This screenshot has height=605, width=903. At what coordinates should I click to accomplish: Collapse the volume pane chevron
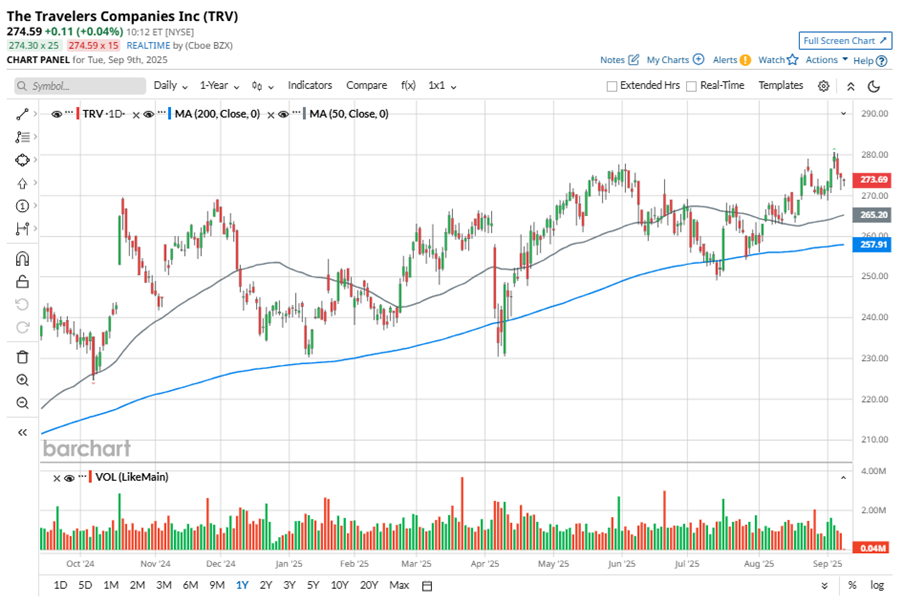coord(843,478)
